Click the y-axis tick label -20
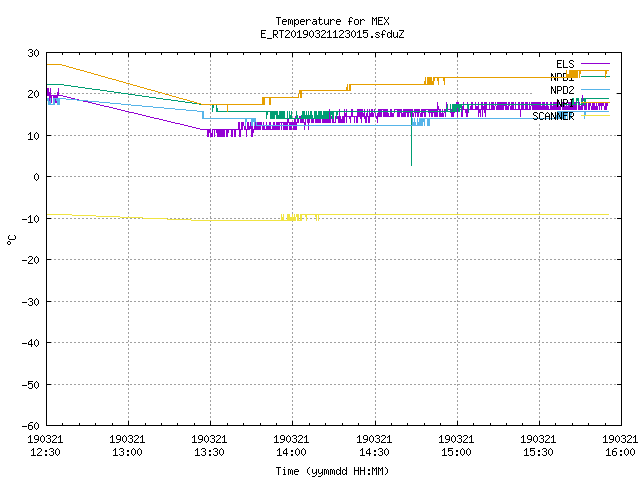The height and width of the screenshot is (480, 640). pyautogui.click(x=31, y=260)
